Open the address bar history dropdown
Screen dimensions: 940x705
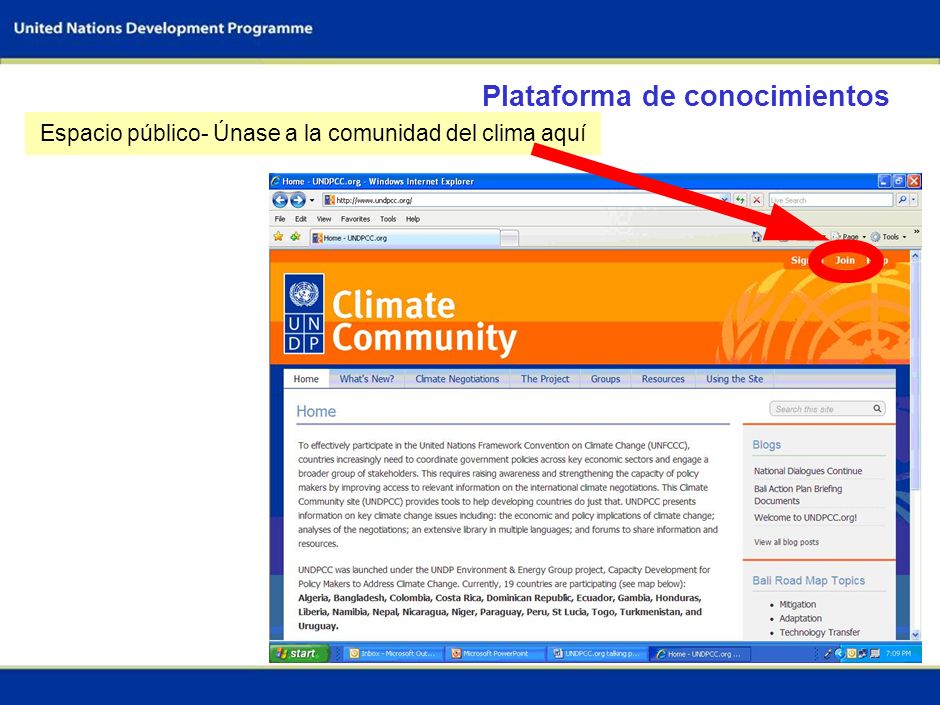click(x=725, y=200)
